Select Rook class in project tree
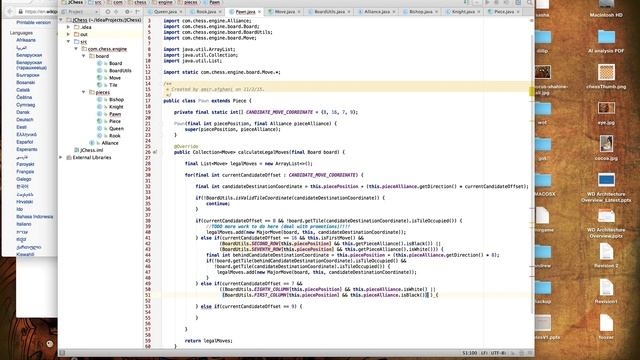The image size is (640, 360). (x=115, y=136)
